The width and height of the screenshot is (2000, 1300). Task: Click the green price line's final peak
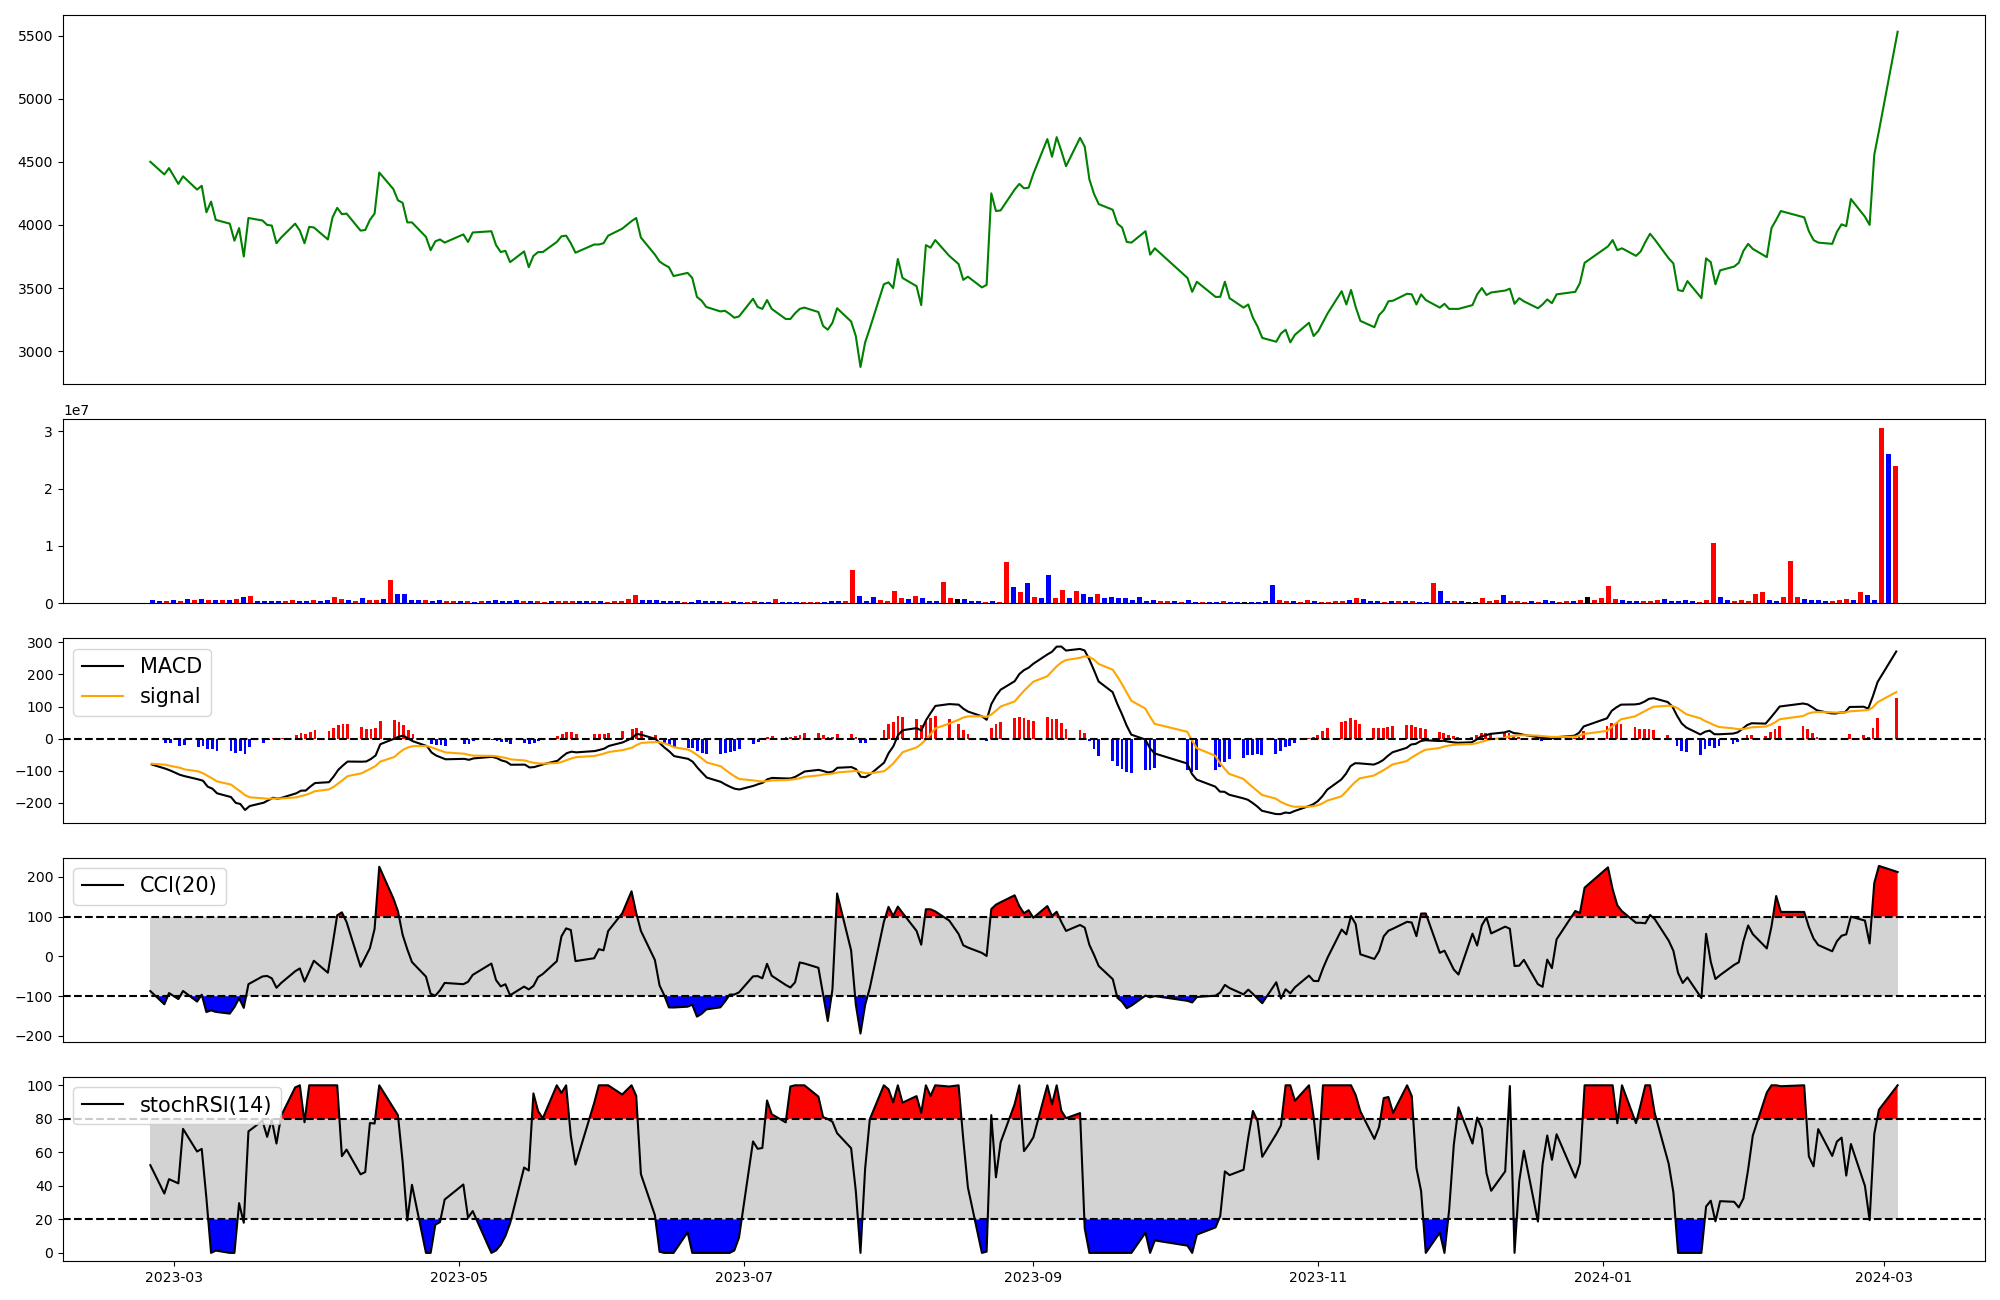pyautogui.click(x=1897, y=32)
